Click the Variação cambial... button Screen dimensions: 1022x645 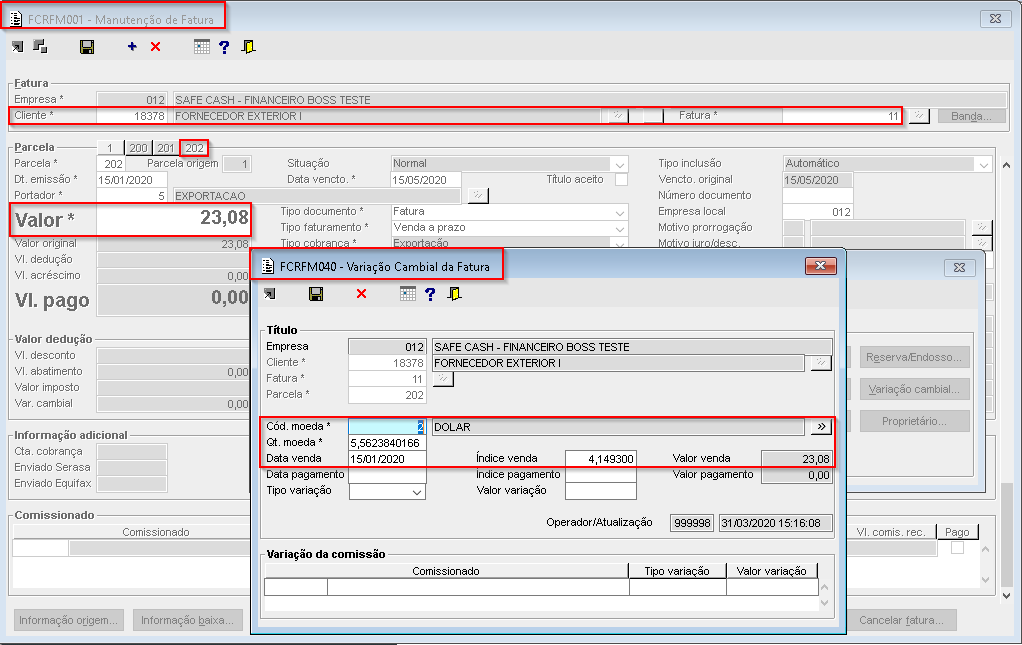tap(914, 389)
